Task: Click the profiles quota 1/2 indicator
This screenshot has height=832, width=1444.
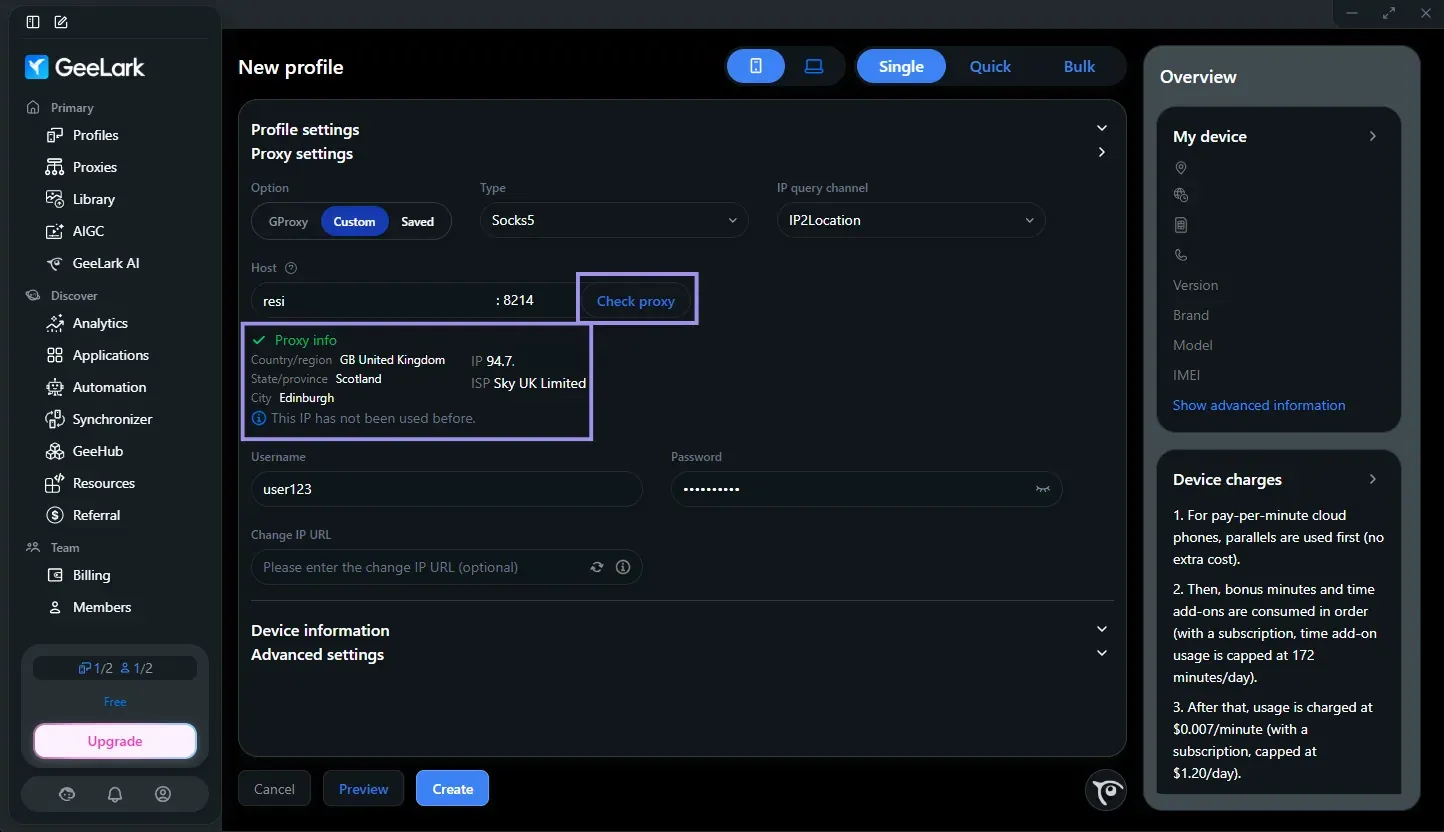Action: click(96, 668)
